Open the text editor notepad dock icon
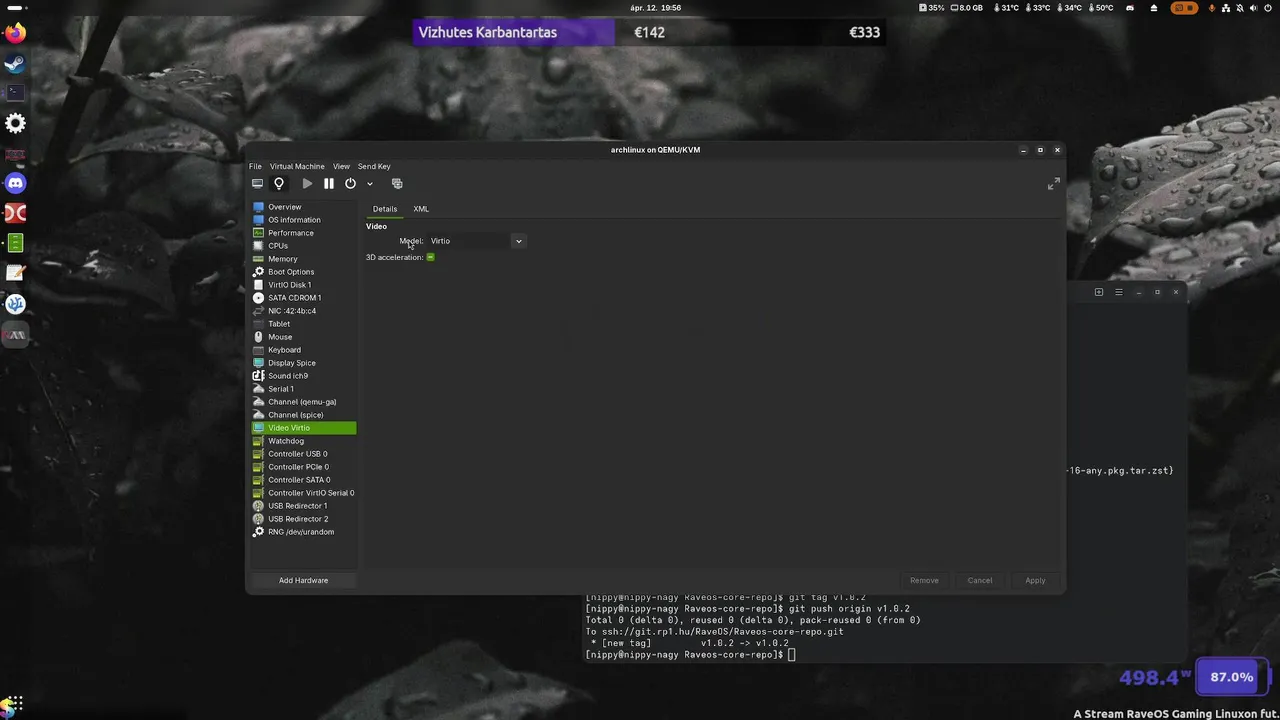 (15, 273)
